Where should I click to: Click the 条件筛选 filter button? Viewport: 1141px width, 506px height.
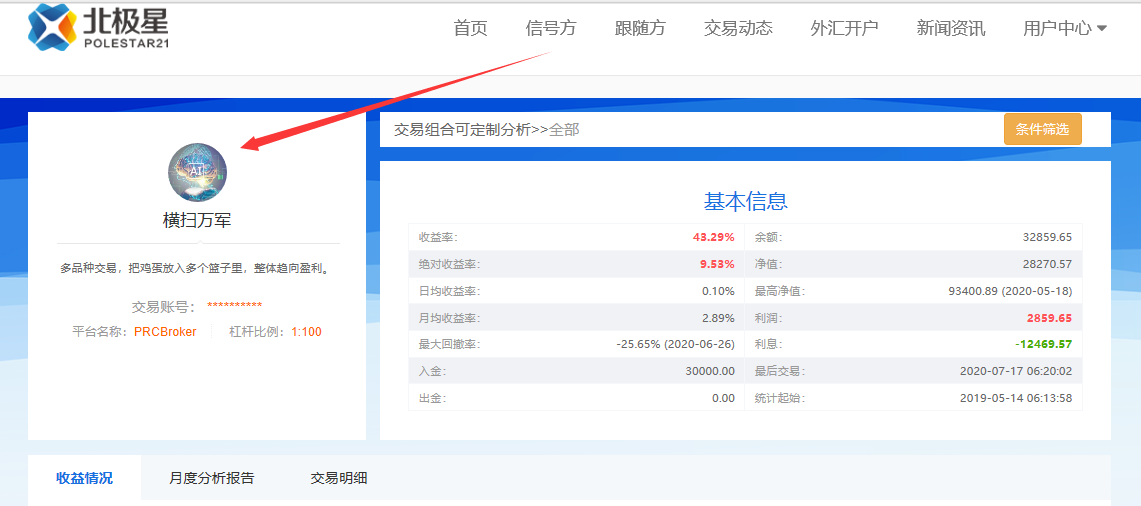coord(1042,129)
